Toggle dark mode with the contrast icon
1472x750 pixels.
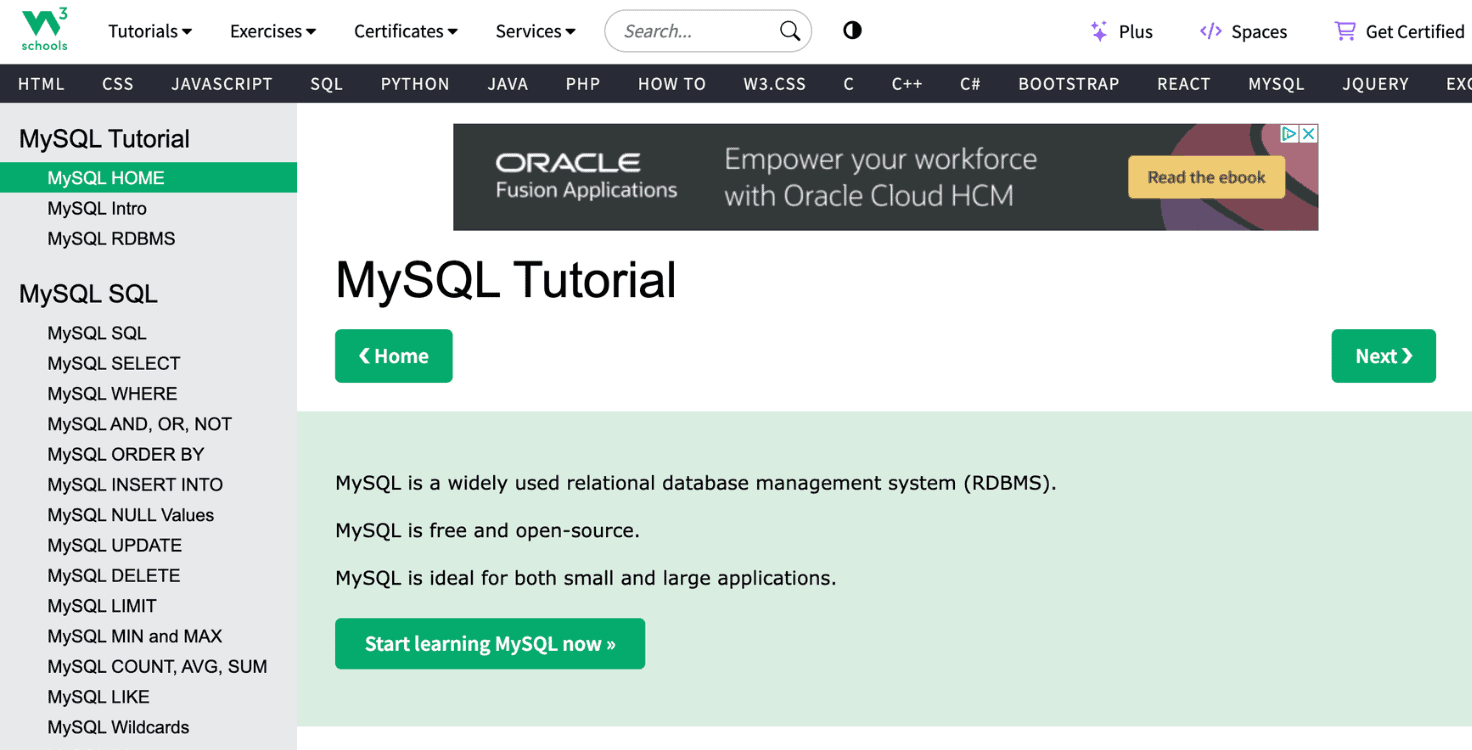pyautogui.click(x=851, y=31)
